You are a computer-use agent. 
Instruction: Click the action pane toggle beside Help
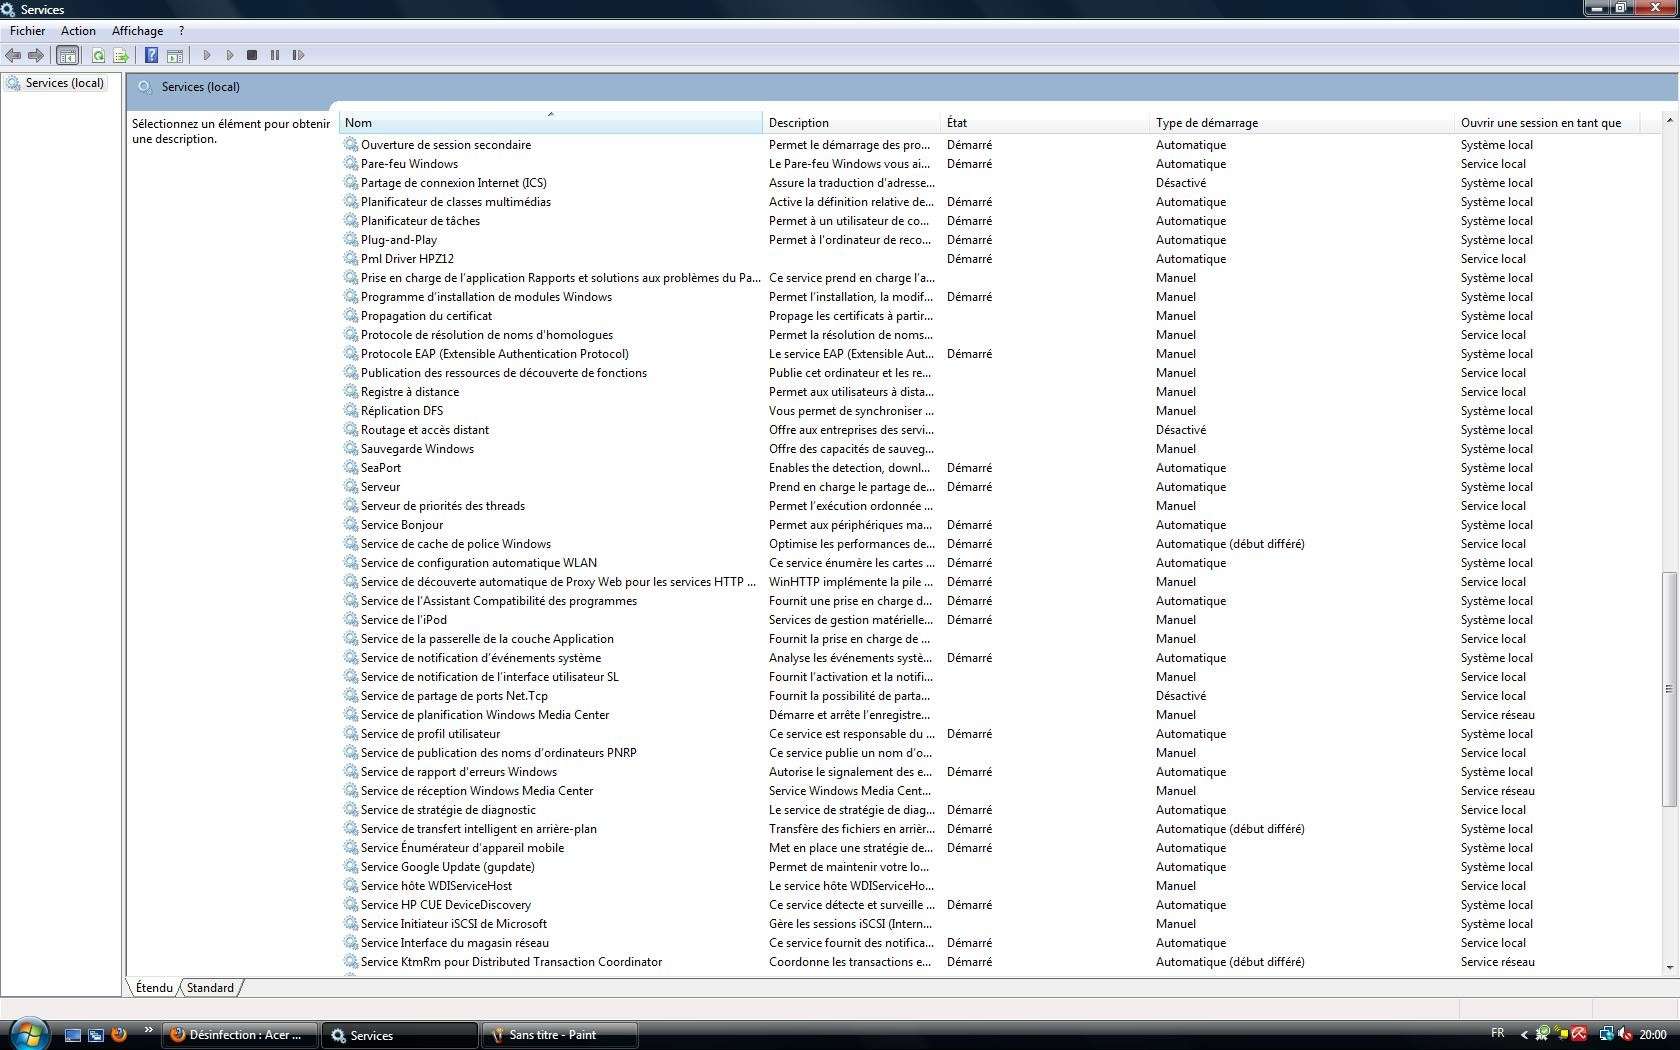pos(175,55)
